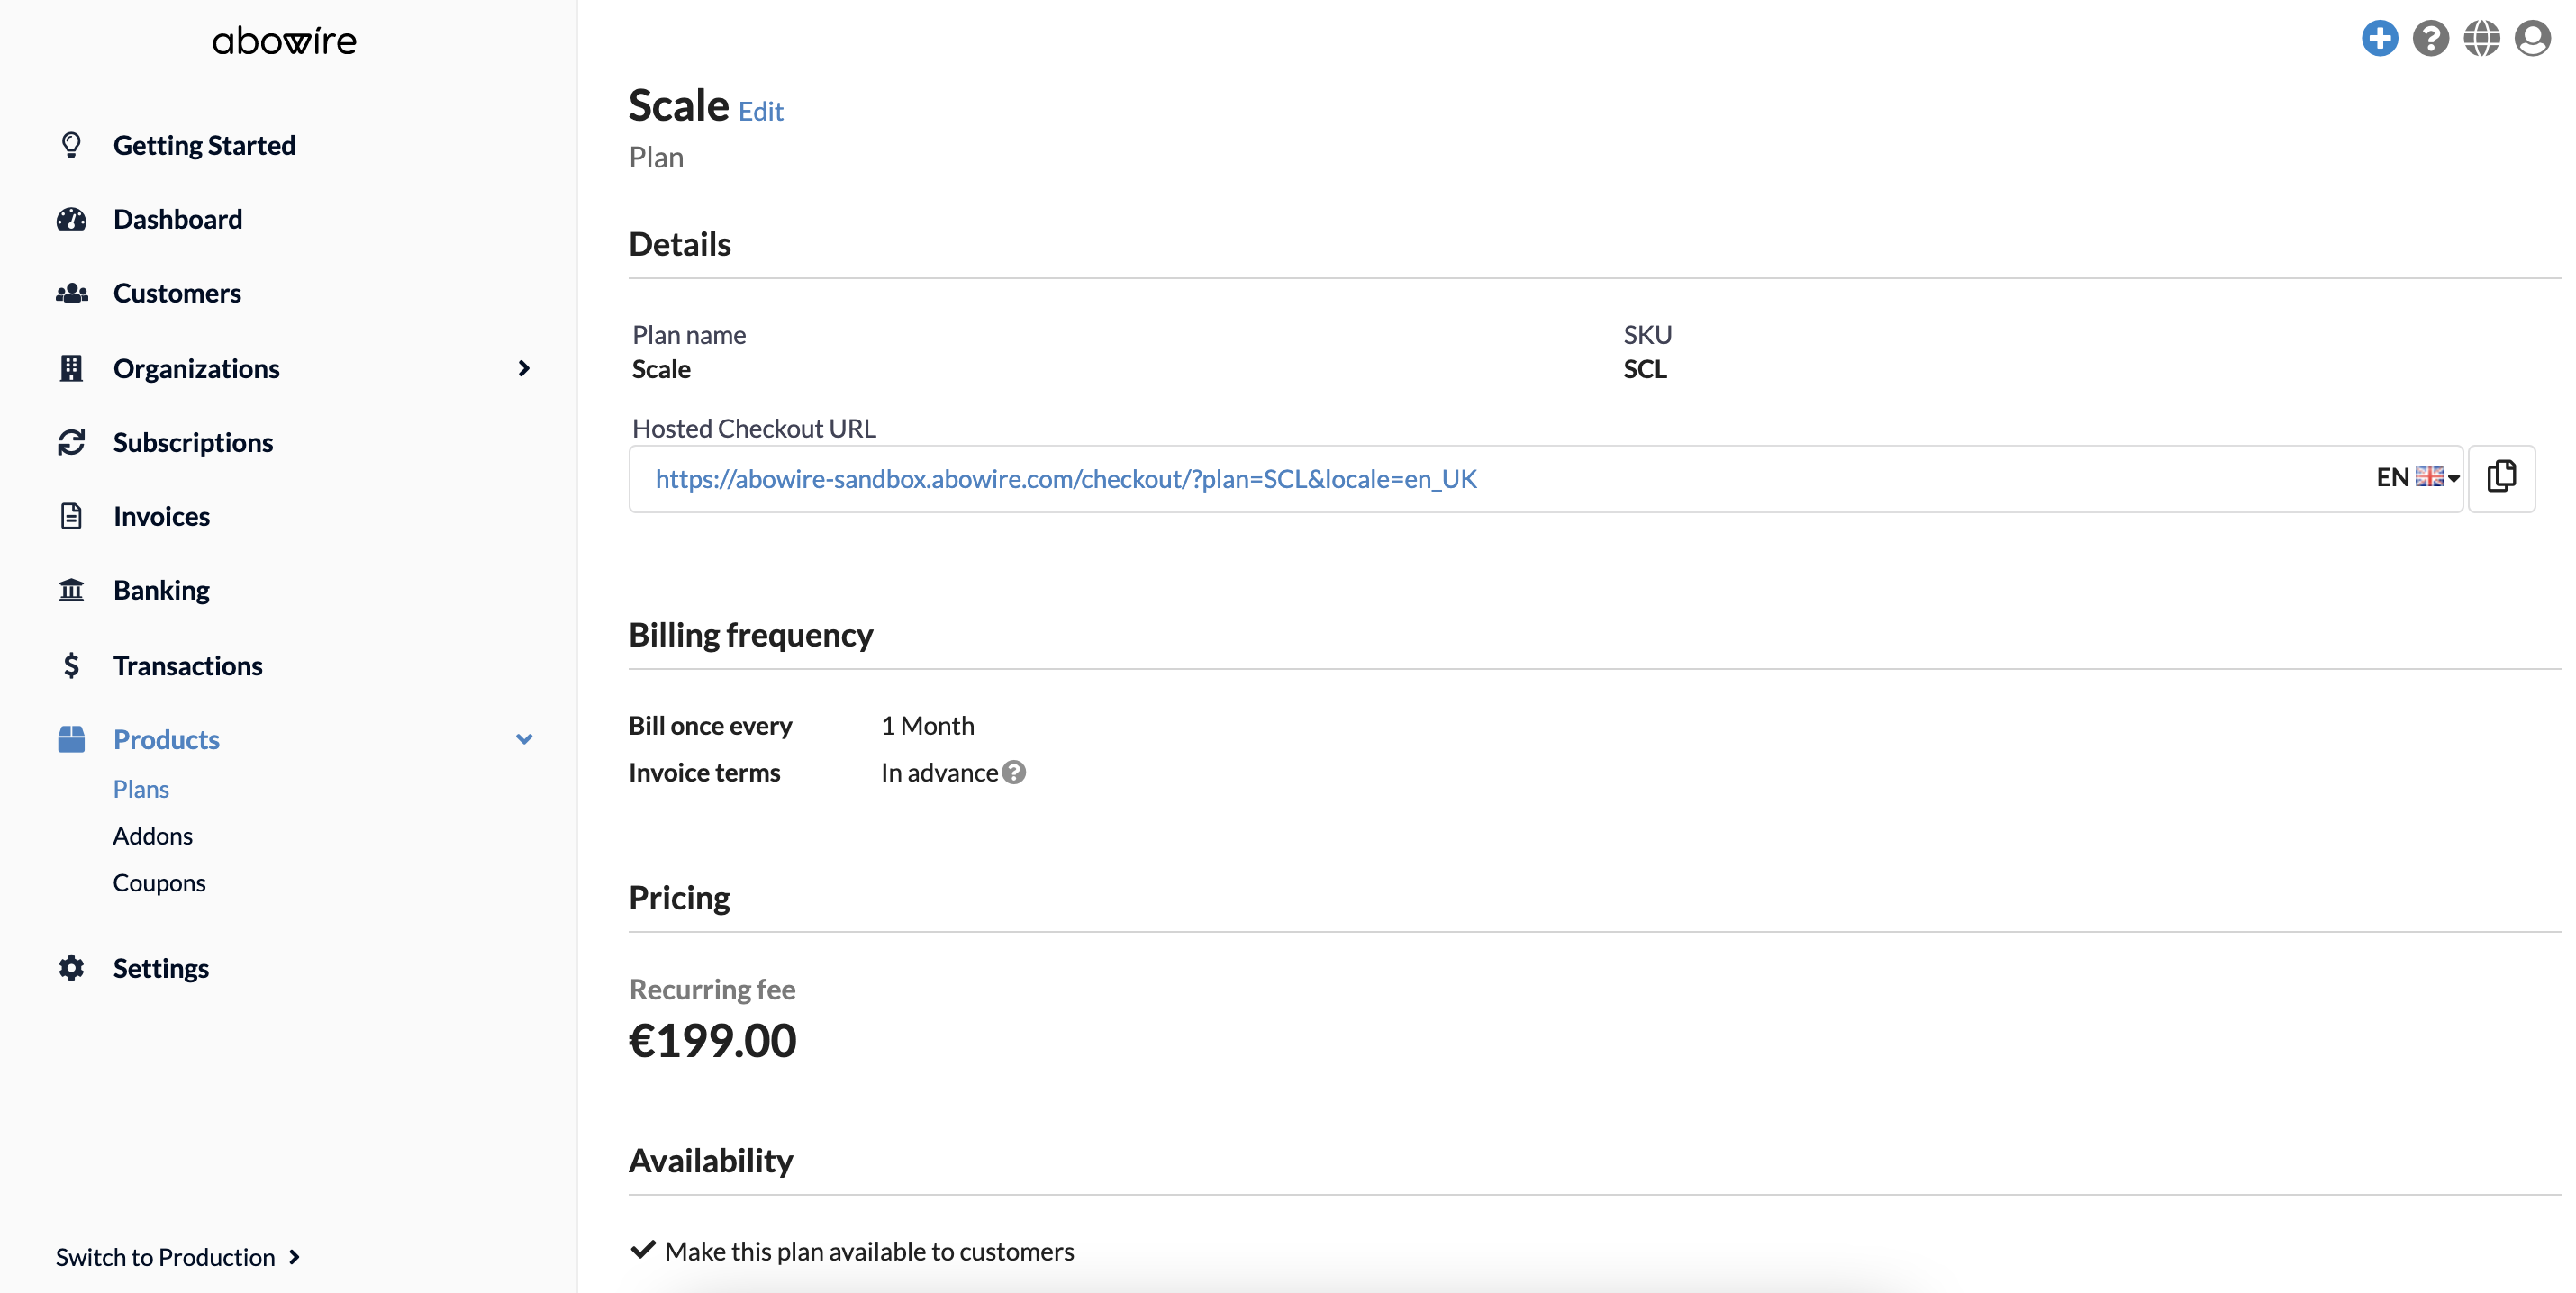The width and height of the screenshot is (2576, 1293).
Task: Click the Banking building icon
Action: 71,590
